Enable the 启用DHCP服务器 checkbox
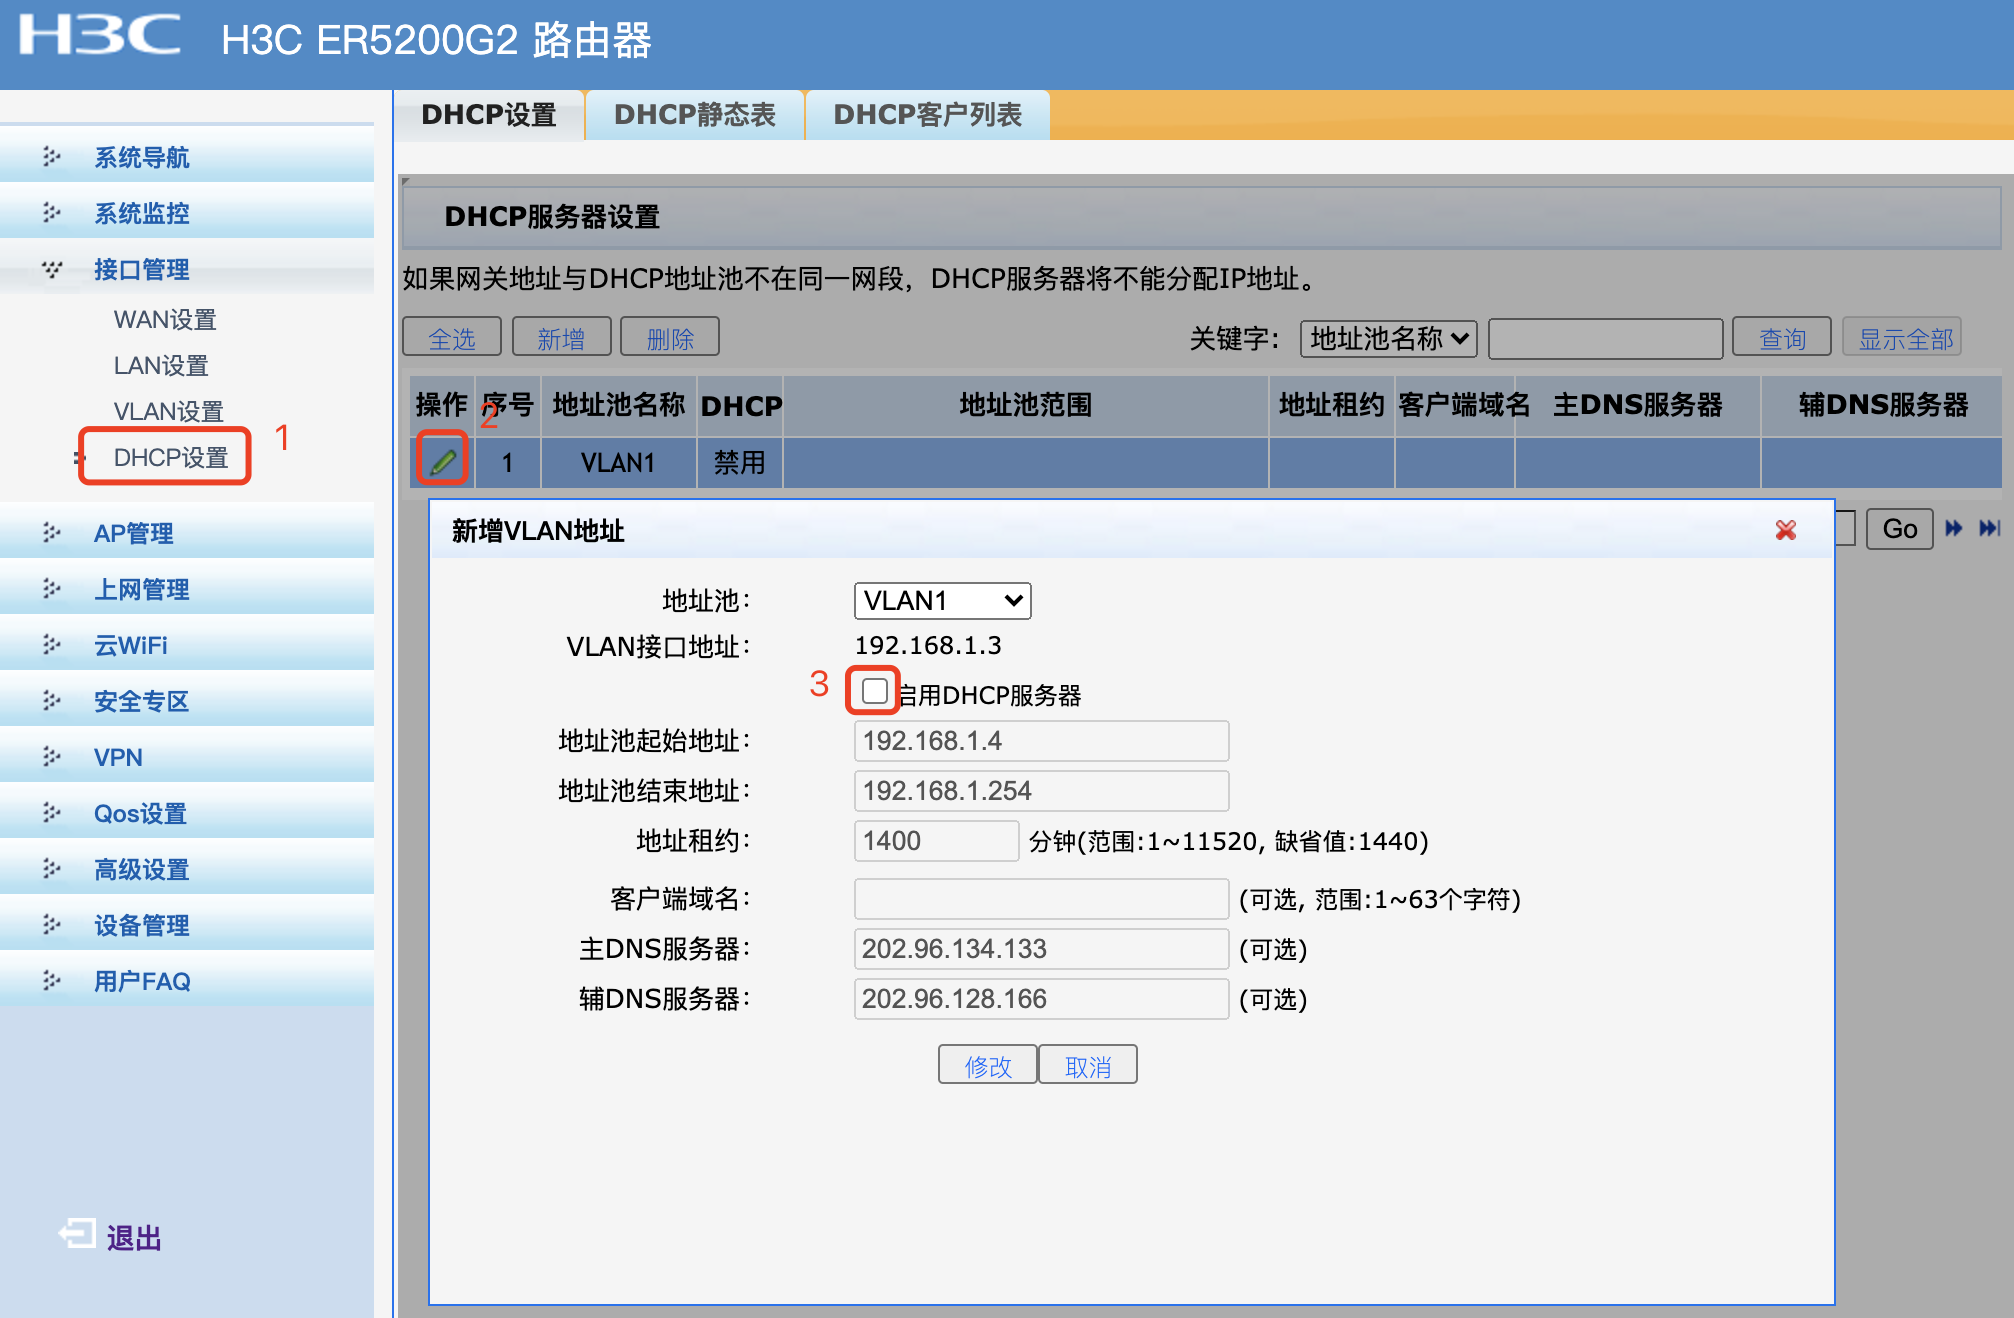Image resolution: width=2014 pixels, height=1318 pixels. tap(872, 691)
